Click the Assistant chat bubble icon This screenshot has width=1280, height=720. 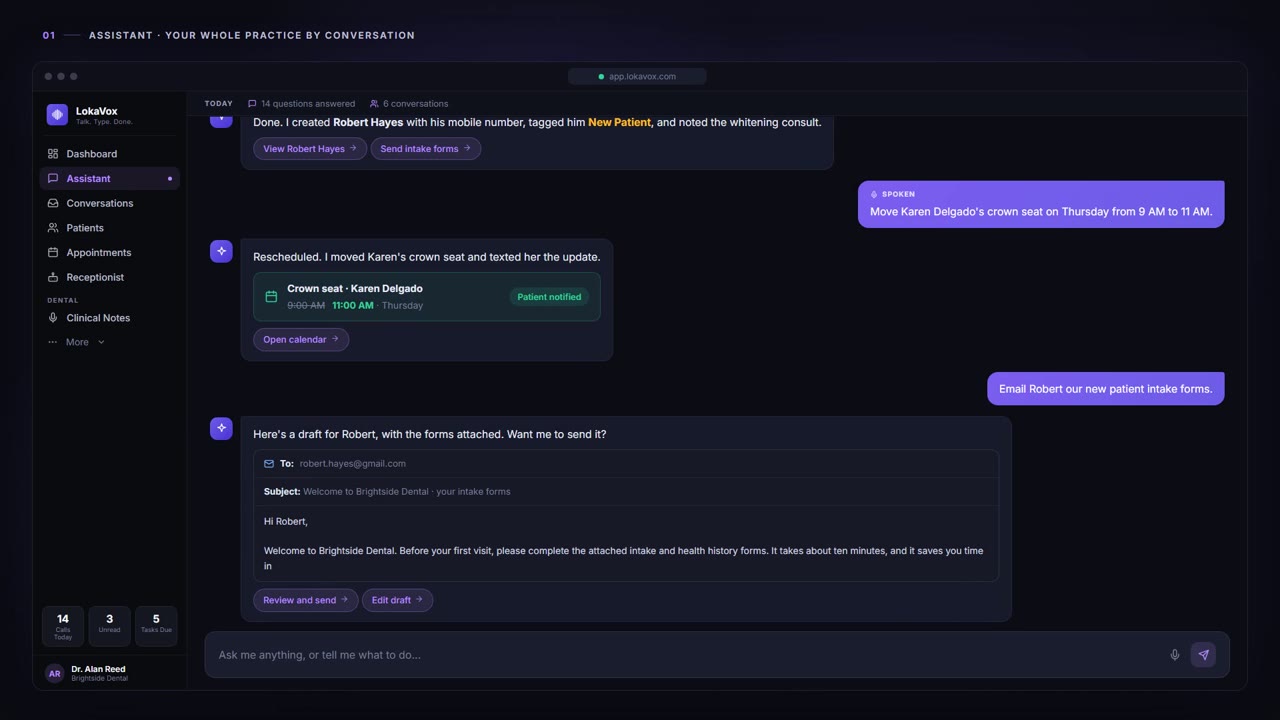(53, 178)
